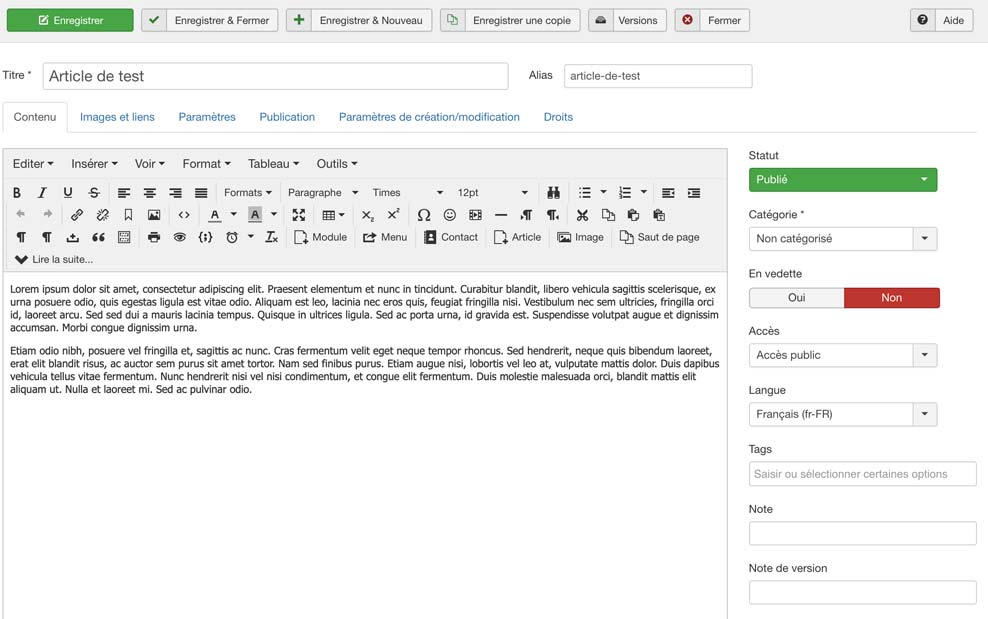Image resolution: width=988 pixels, height=619 pixels.
Task: Choose the text color swatch A
Action: point(215,215)
